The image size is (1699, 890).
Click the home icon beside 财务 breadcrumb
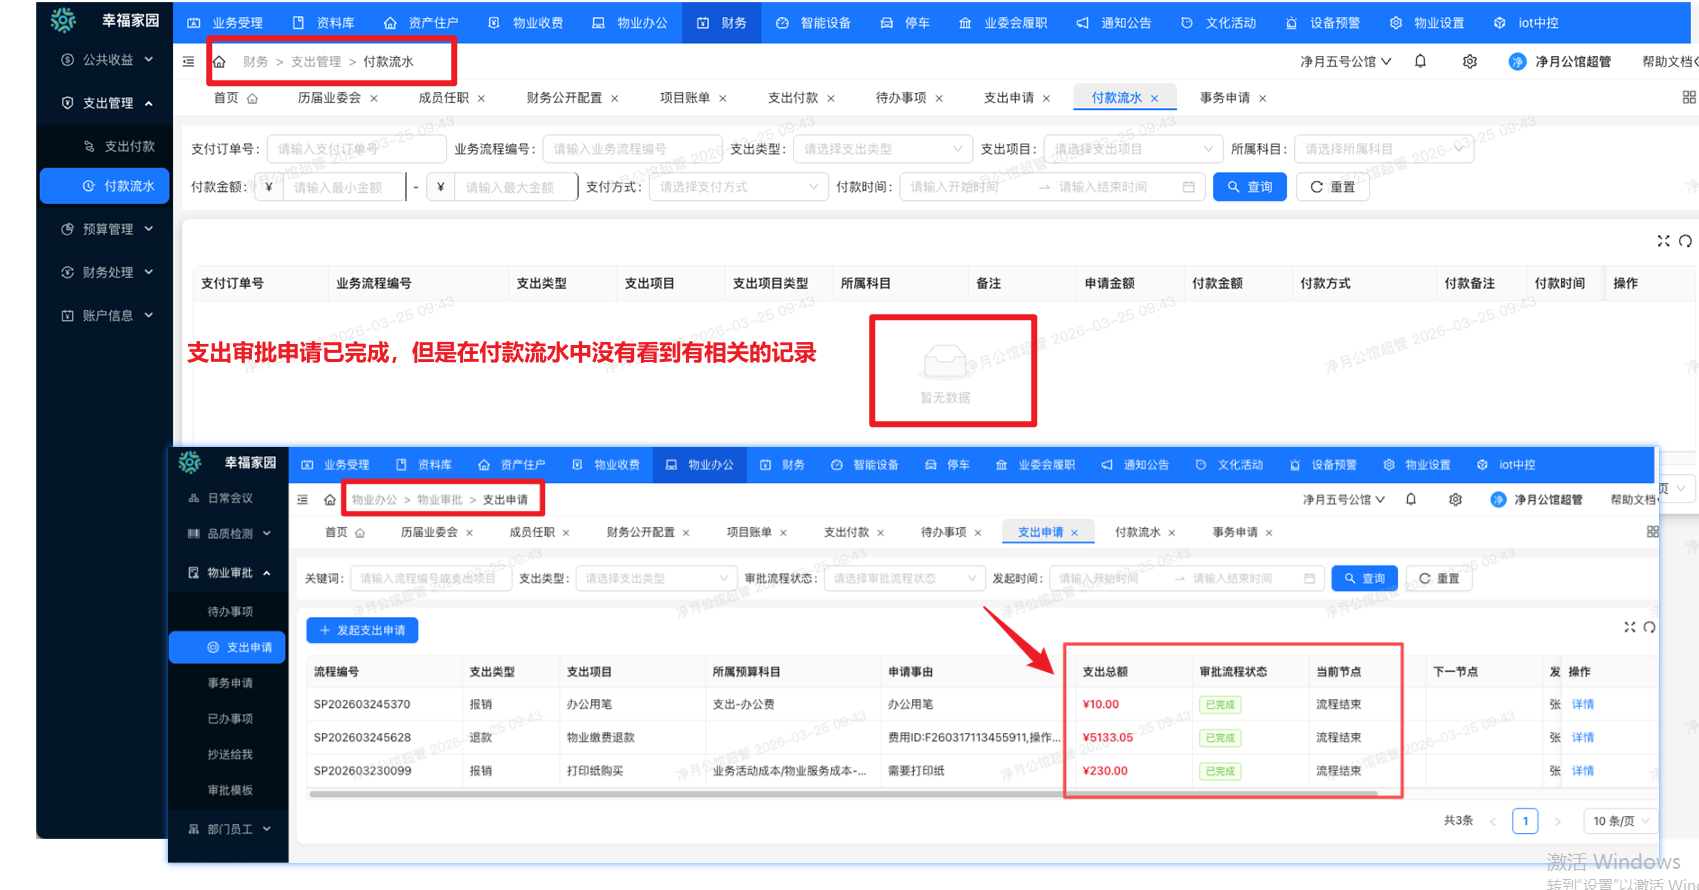(x=219, y=62)
